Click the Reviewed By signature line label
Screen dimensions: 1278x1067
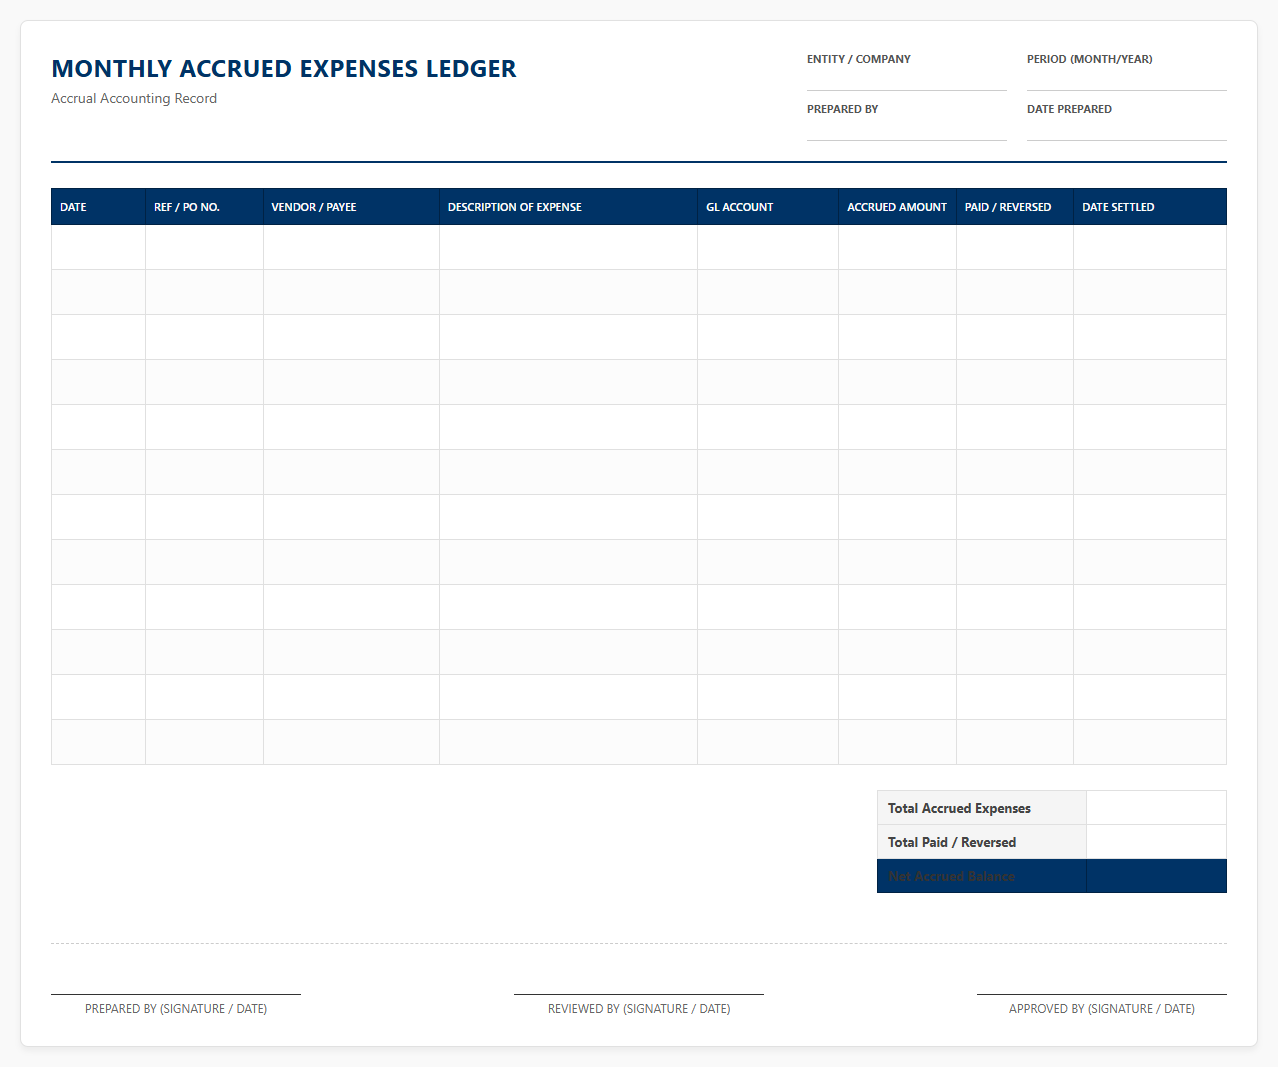(x=639, y=1009)
